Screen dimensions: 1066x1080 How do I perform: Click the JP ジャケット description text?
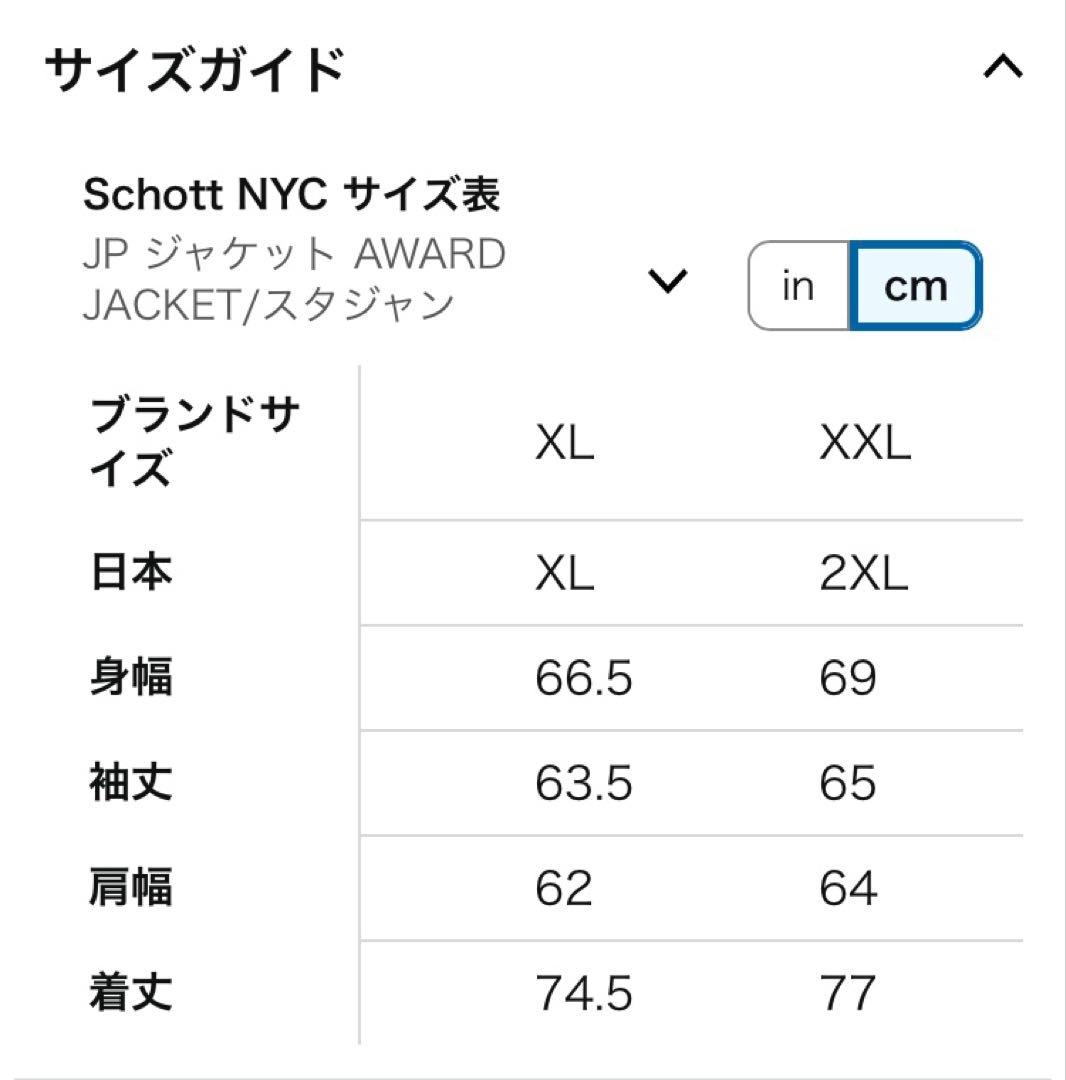(x=295, y=278)
